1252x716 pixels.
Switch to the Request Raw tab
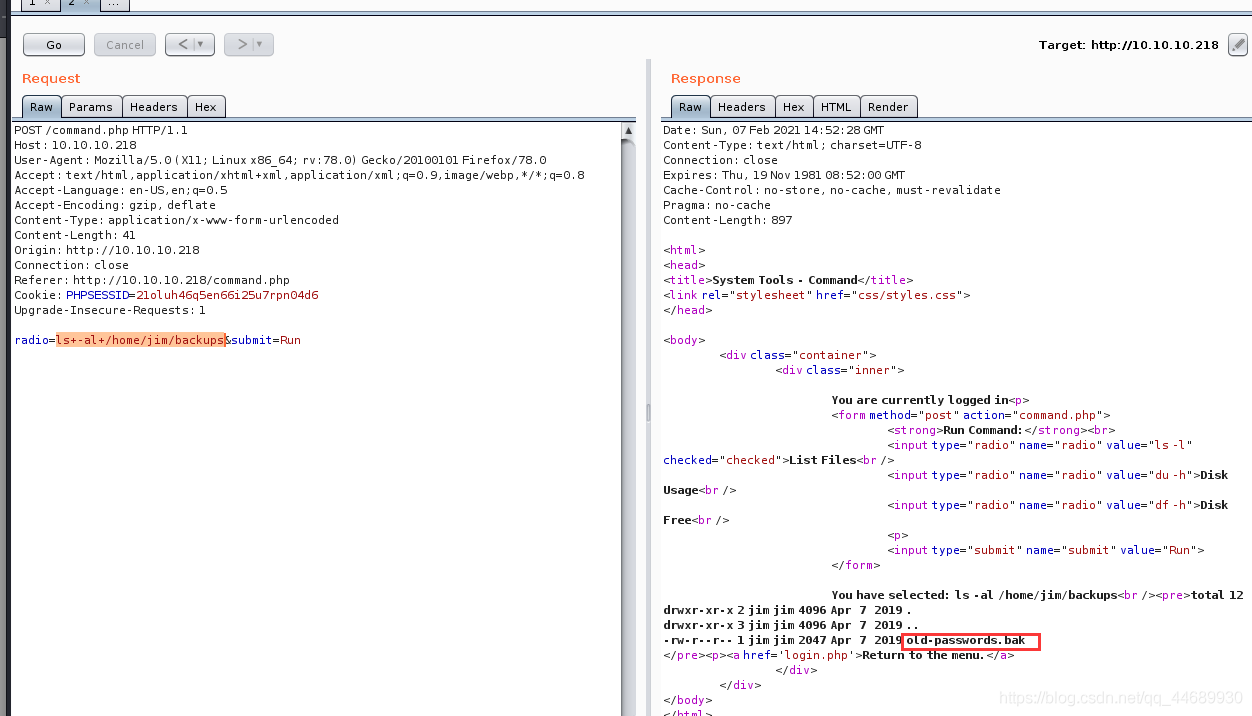[x=42, y=107]
